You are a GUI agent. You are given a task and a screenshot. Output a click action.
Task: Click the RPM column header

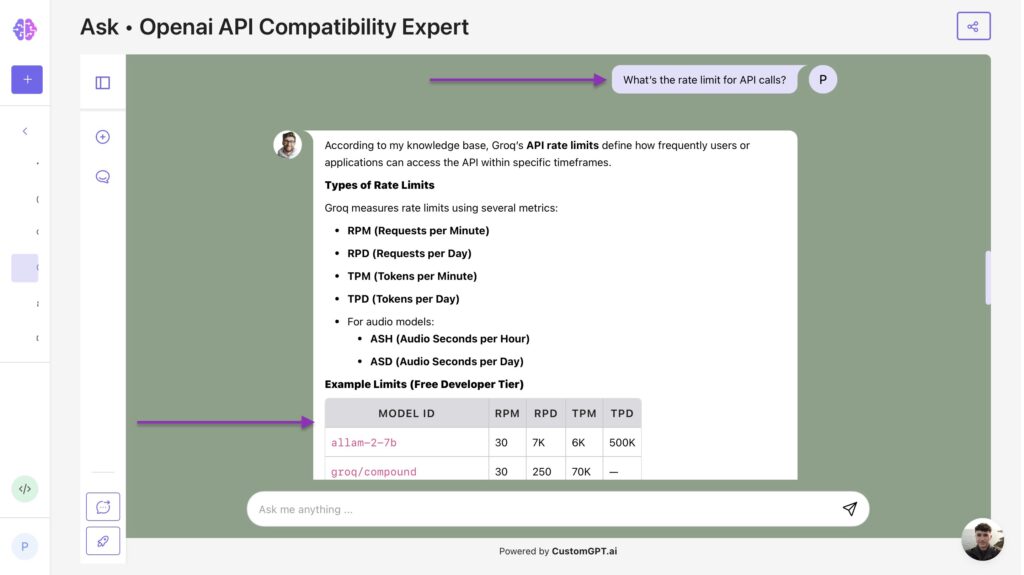pos(507,413)
